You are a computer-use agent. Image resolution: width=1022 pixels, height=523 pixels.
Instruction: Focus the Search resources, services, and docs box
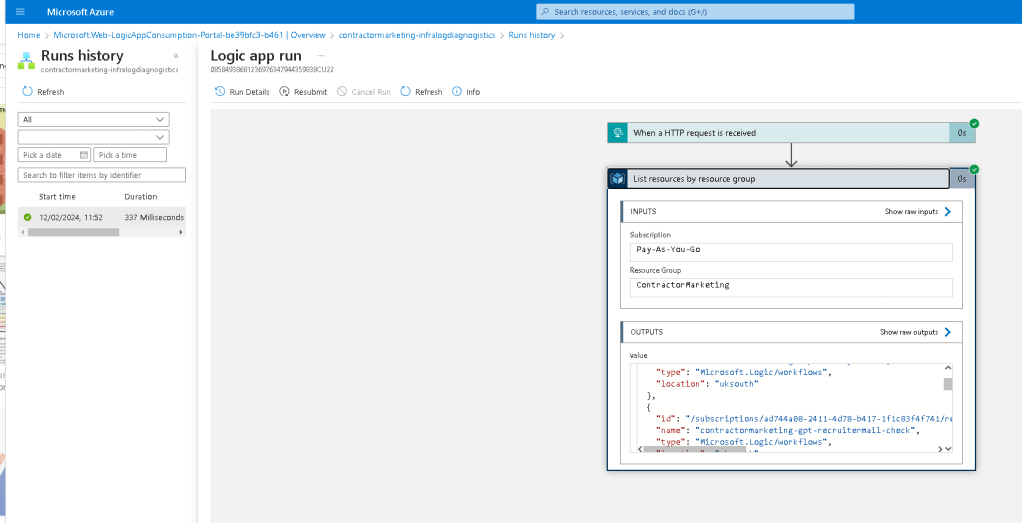pyautogui.click(x=695, y=12)
